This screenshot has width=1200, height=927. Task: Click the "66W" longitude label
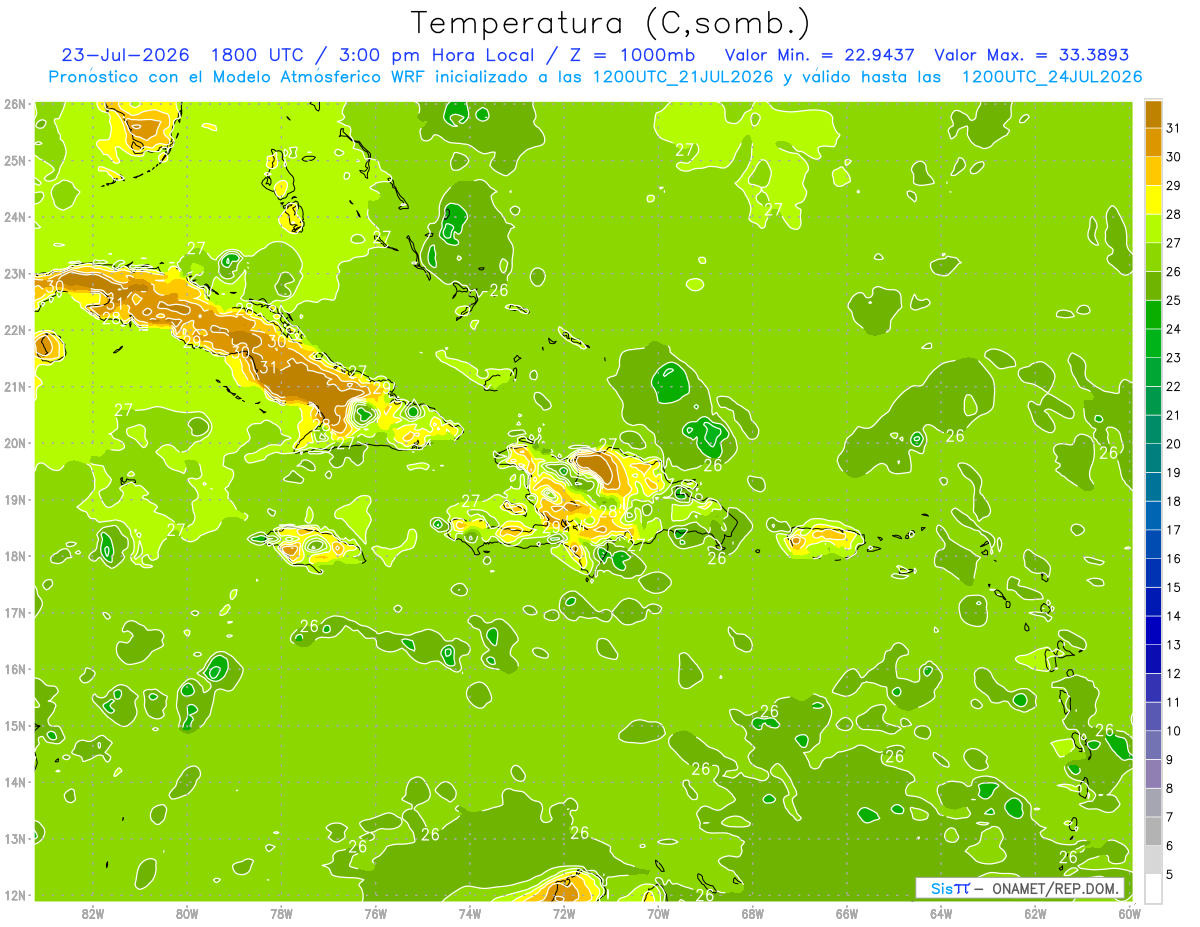tap(847, 913)
